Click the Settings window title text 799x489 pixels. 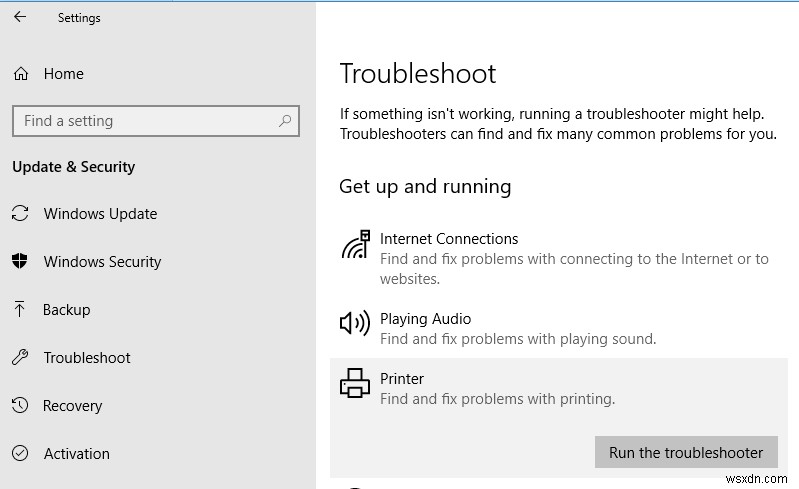pyautogui.click(x=79, y=18)
